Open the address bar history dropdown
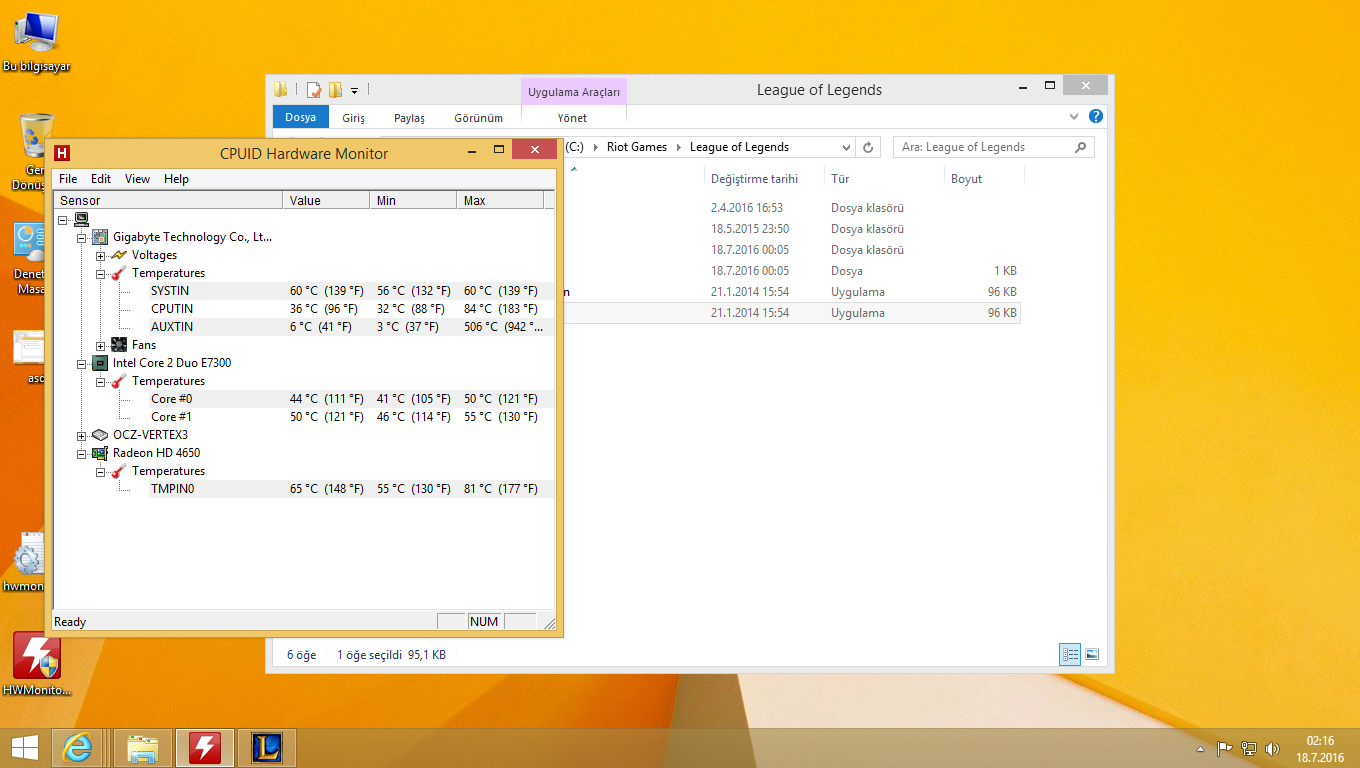Viewport: 1360px width, 768px height. 846,147
